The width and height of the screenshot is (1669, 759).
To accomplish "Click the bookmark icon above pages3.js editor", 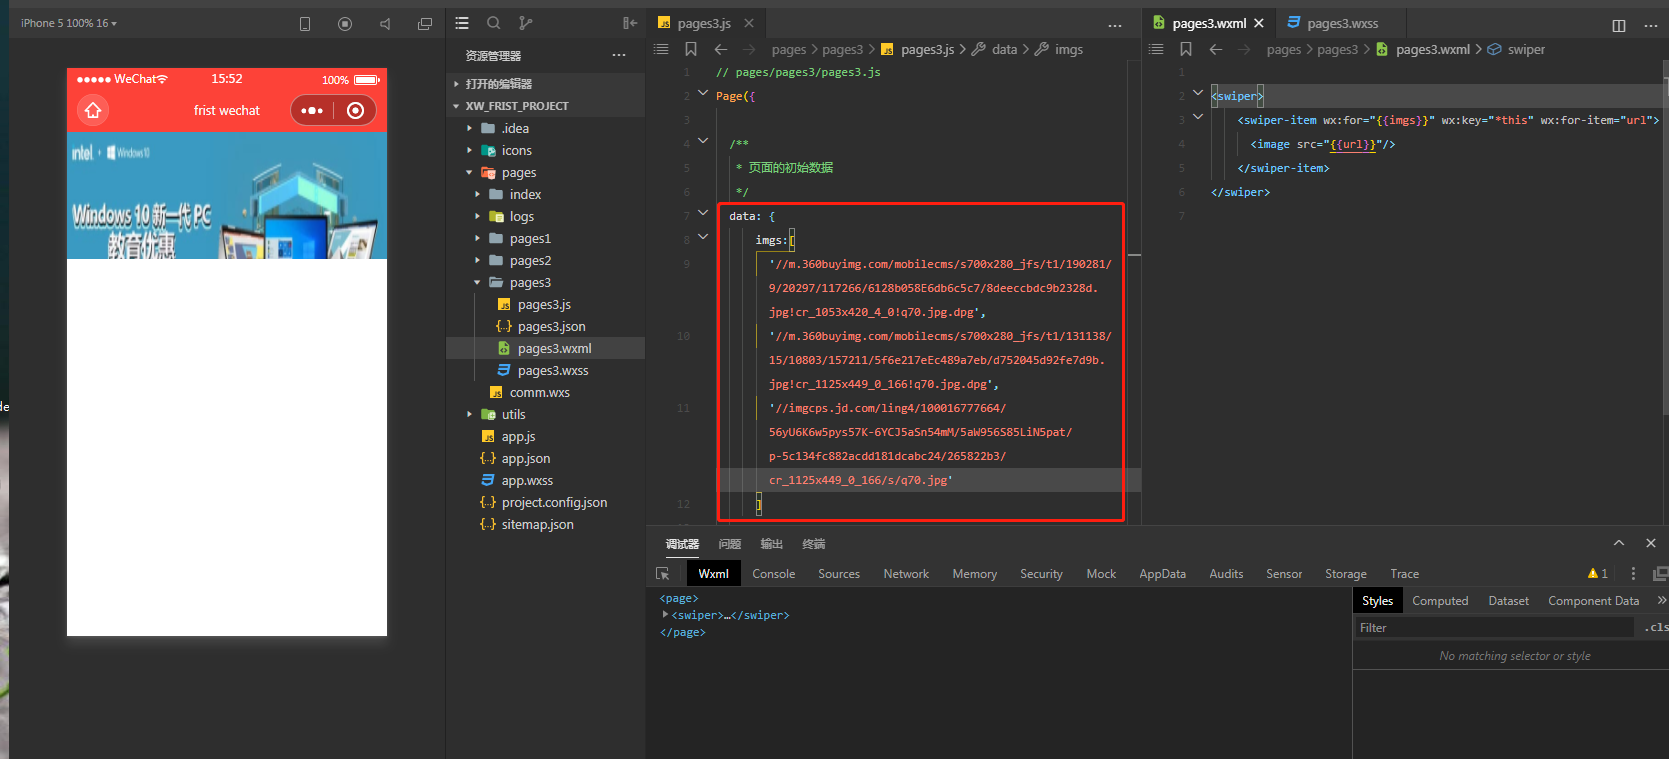I will coord(691,49).
